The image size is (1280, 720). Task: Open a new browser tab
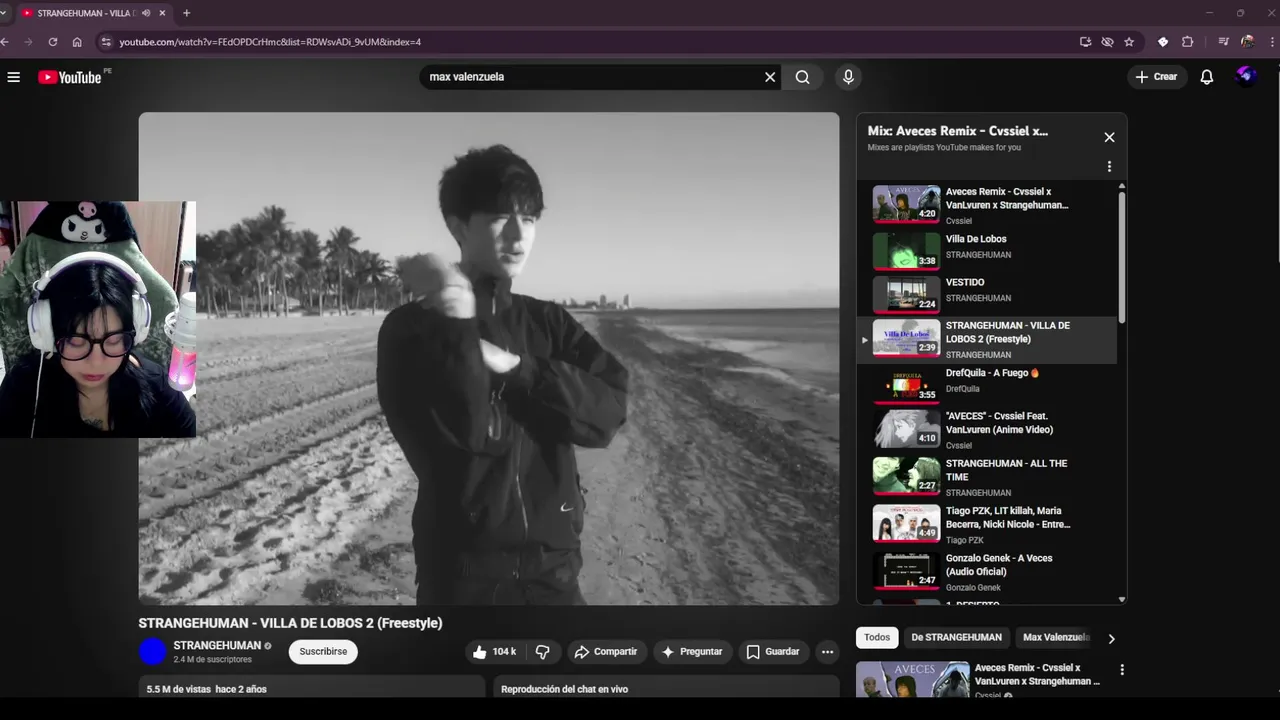coord(186,13)
